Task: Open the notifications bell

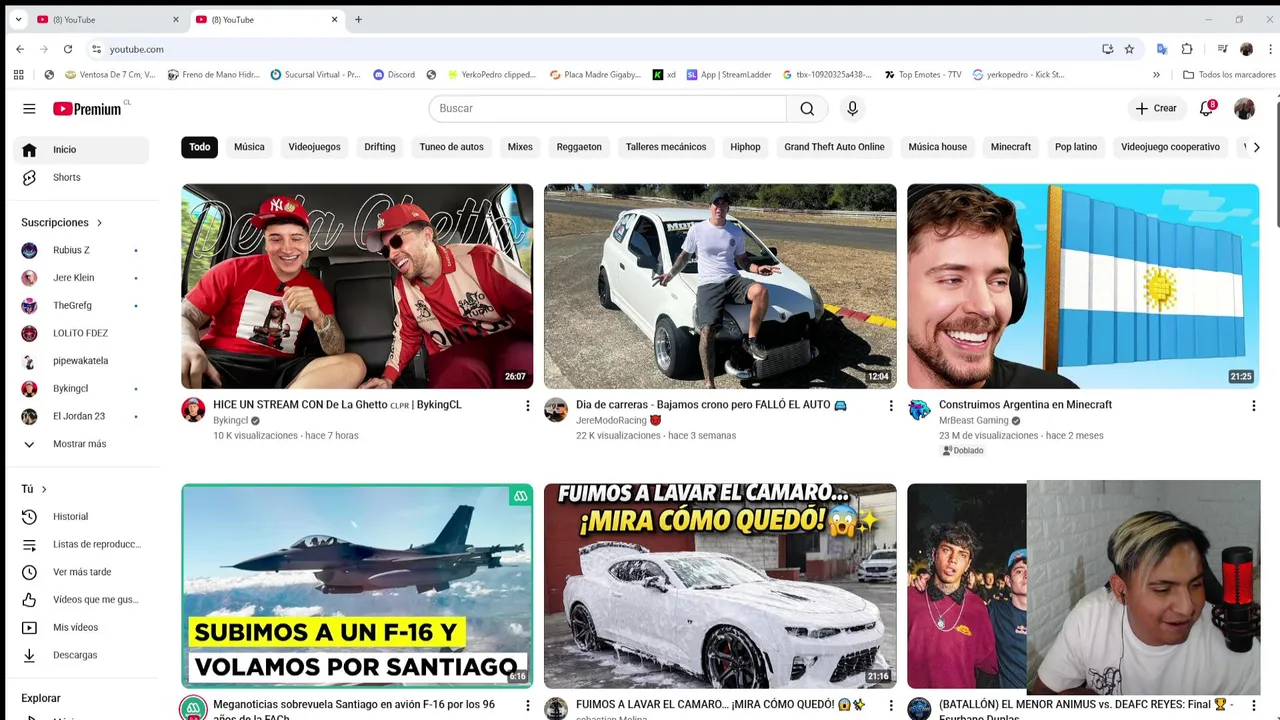Action: pyautogui.click(x=1207, y=108)
